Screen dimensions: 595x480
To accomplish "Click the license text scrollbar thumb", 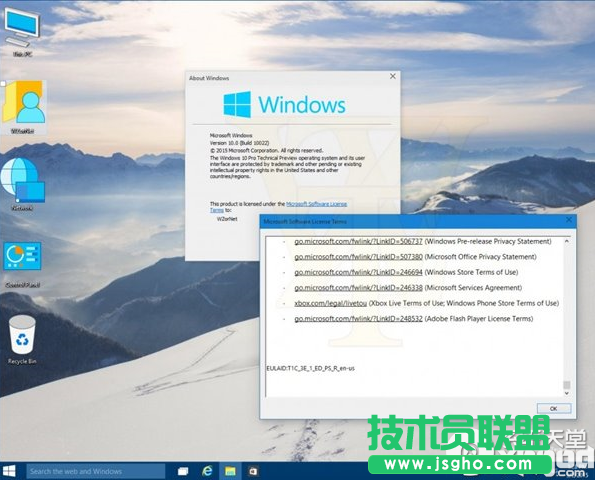I will click(567, 384).
